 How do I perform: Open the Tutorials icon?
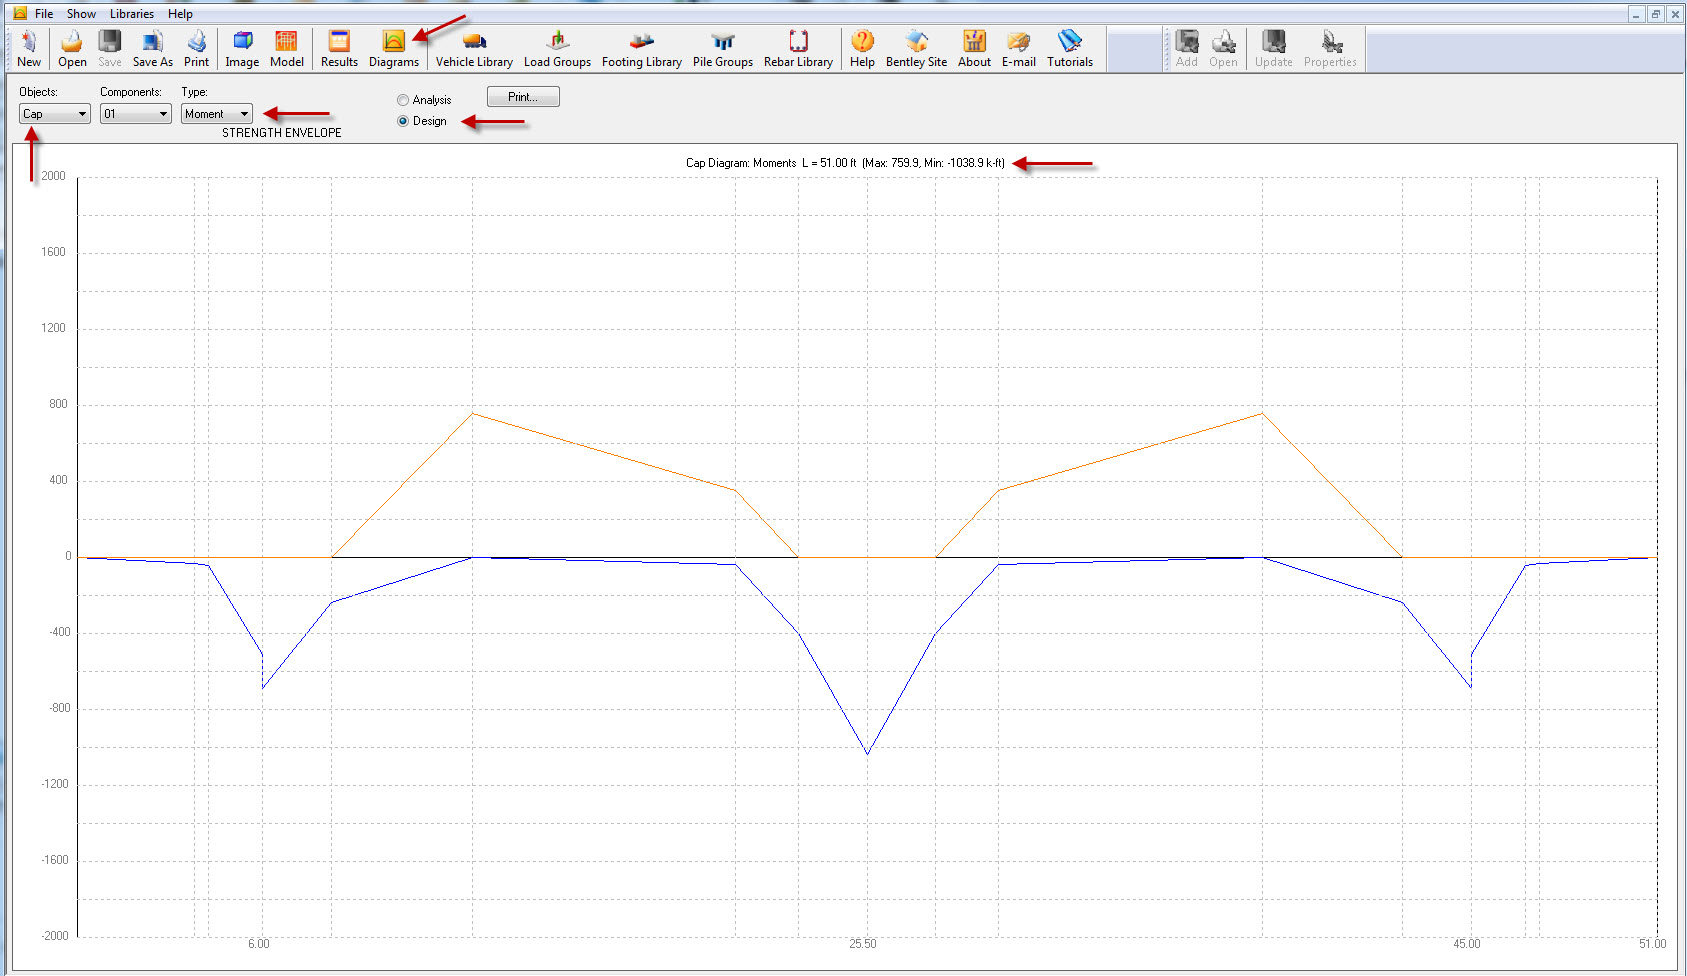click(1069, 48)
